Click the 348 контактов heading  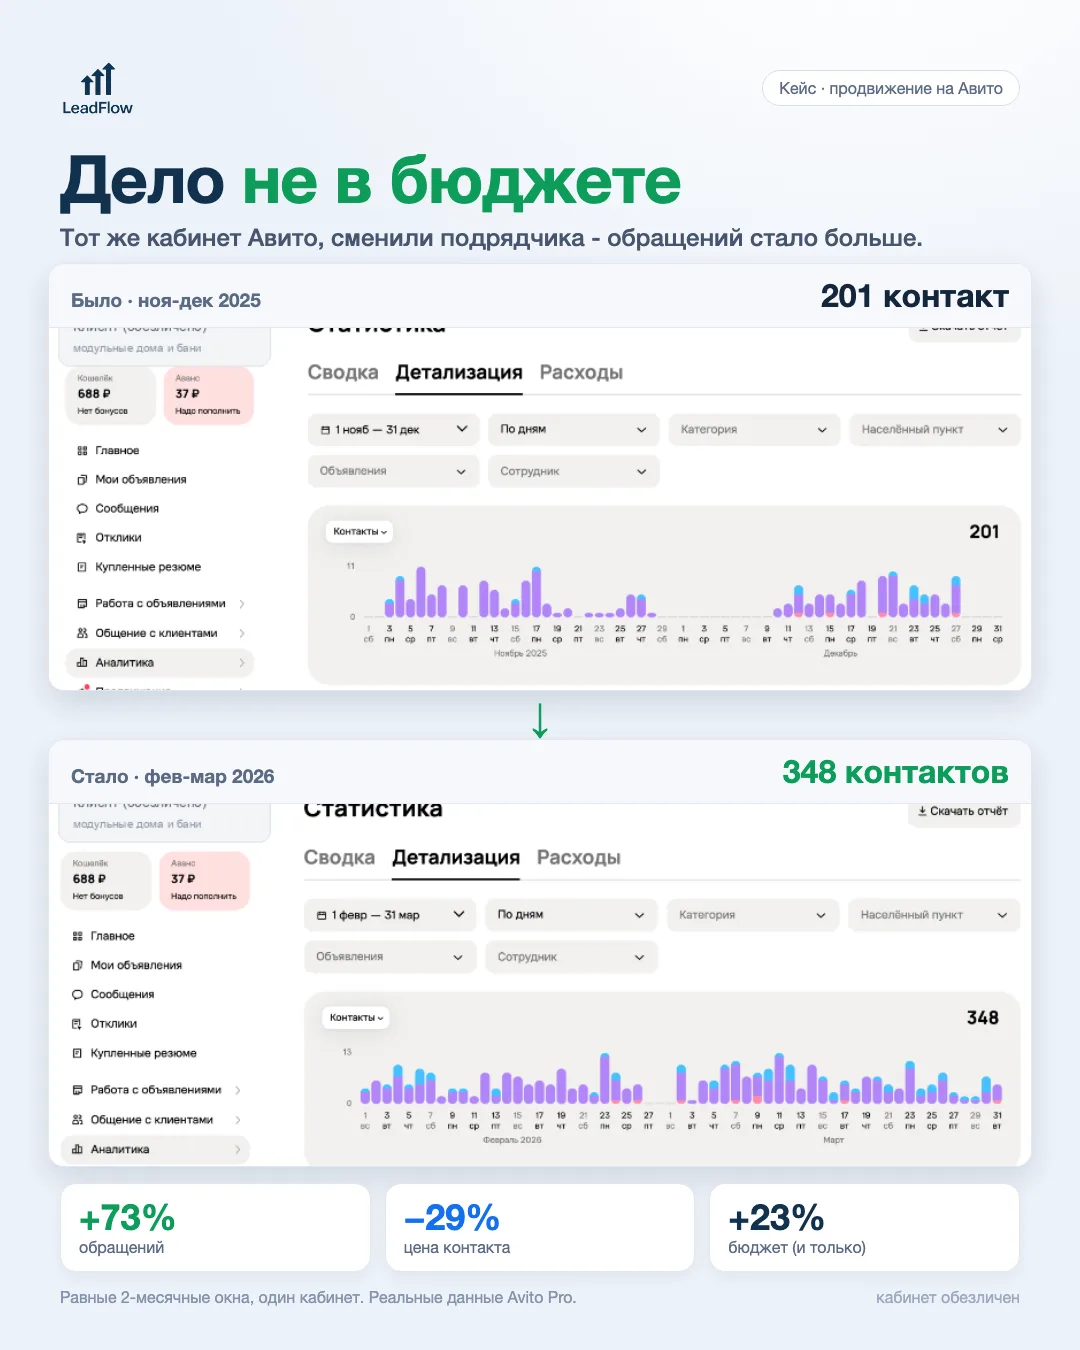tap(895, 773)
